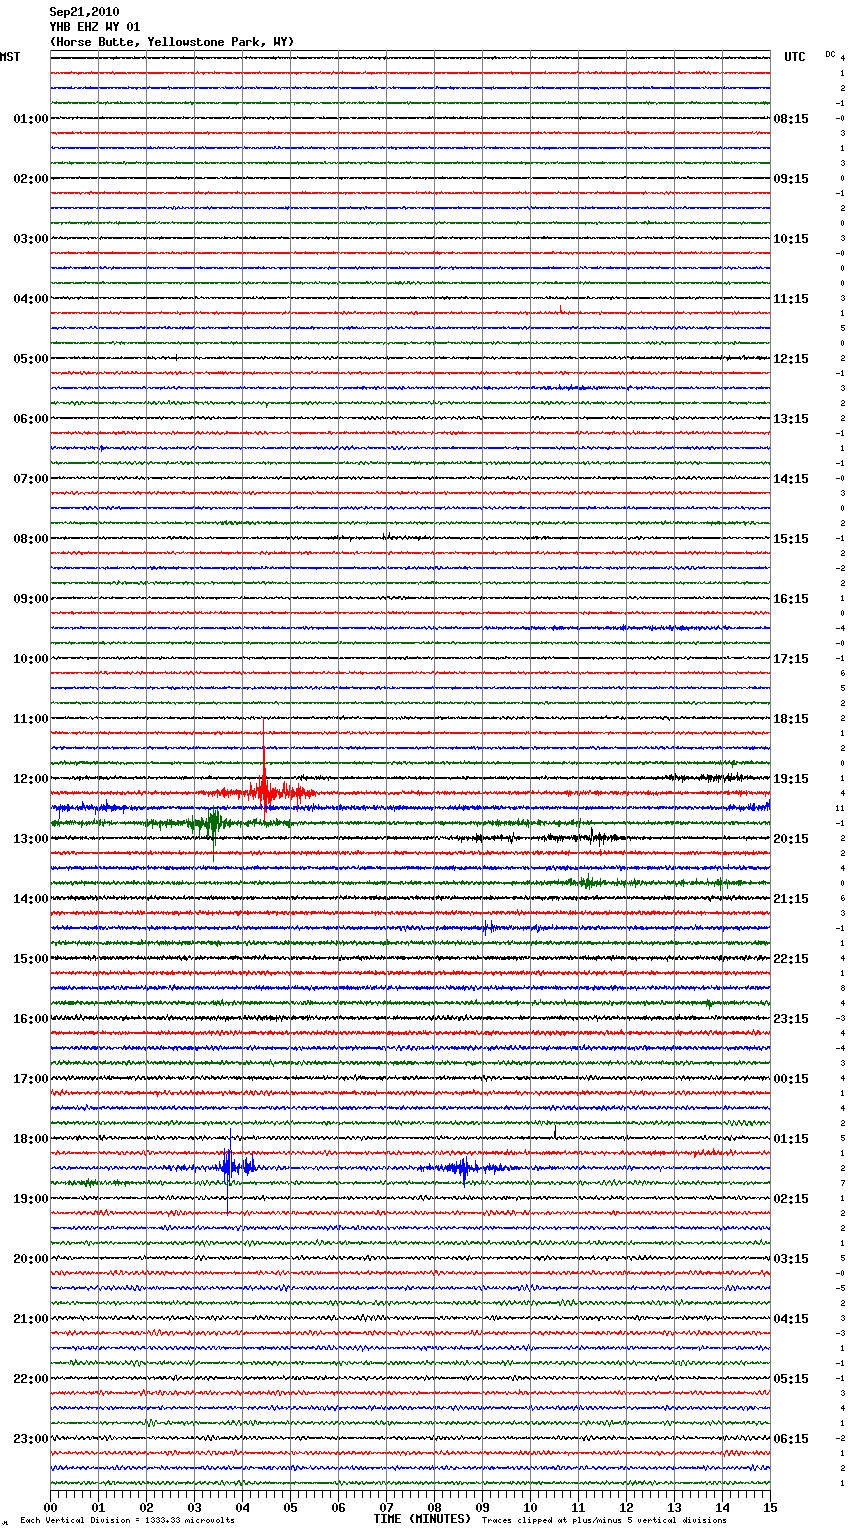850x1534 pixels.
Task: Click minute 03 tick label on bottom axis
Action: (194, 1507)
